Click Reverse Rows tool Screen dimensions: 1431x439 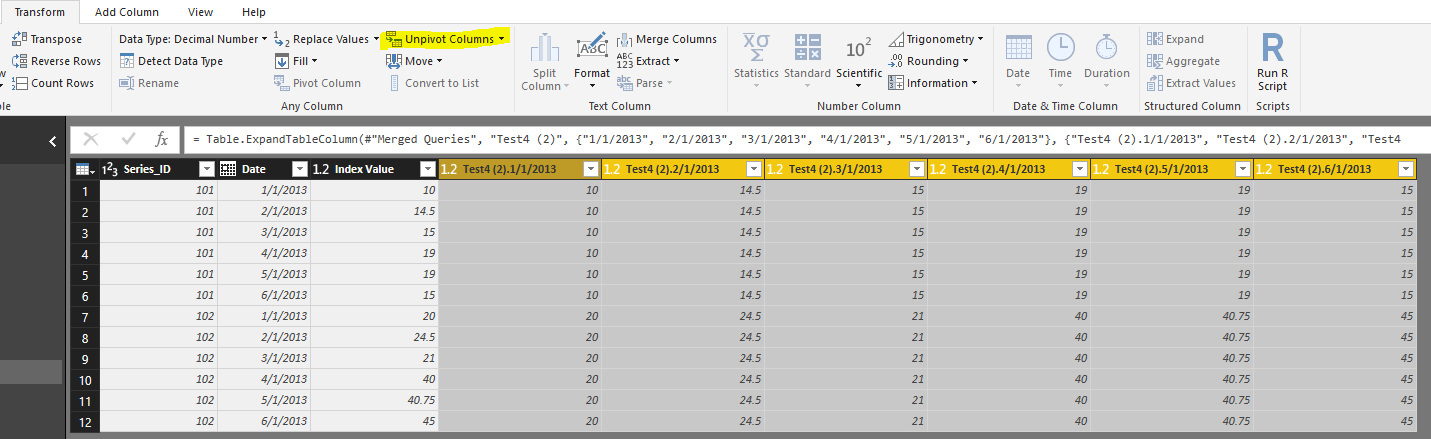(x=56, y=61)
